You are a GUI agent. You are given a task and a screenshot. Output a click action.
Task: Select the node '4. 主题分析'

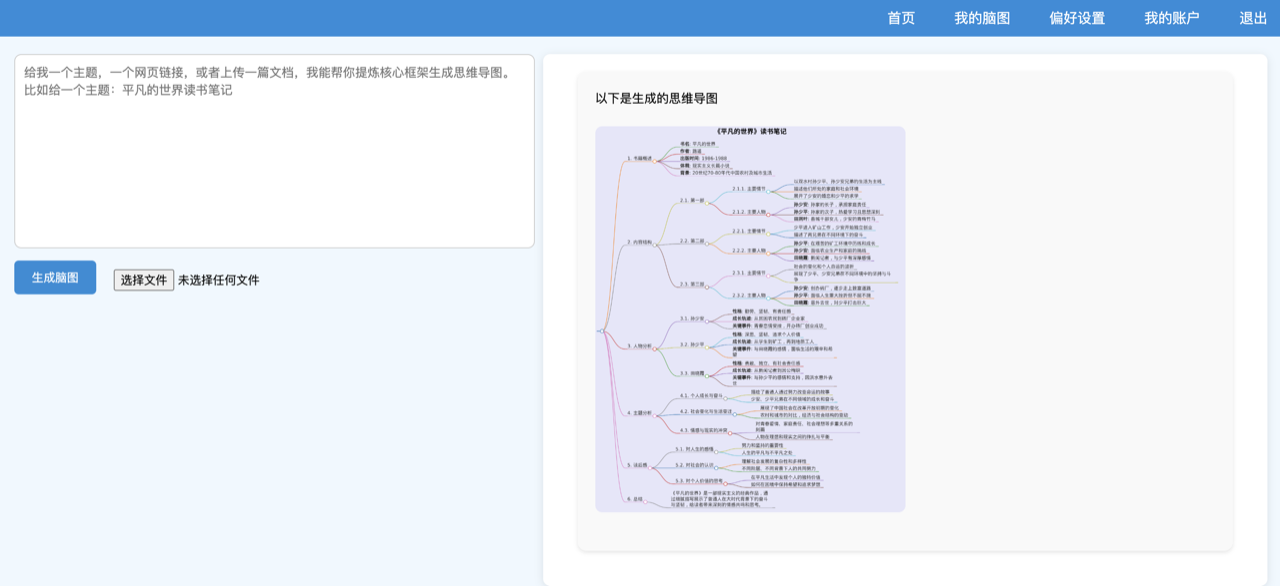tap(640, 413)
